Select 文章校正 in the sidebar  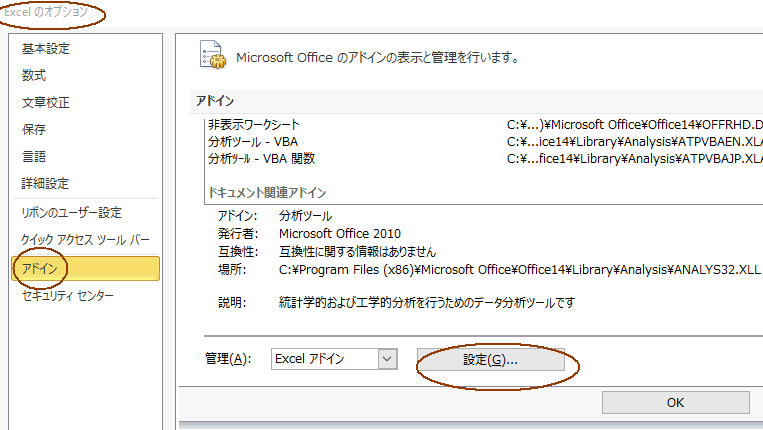click(x=46, y=103)
